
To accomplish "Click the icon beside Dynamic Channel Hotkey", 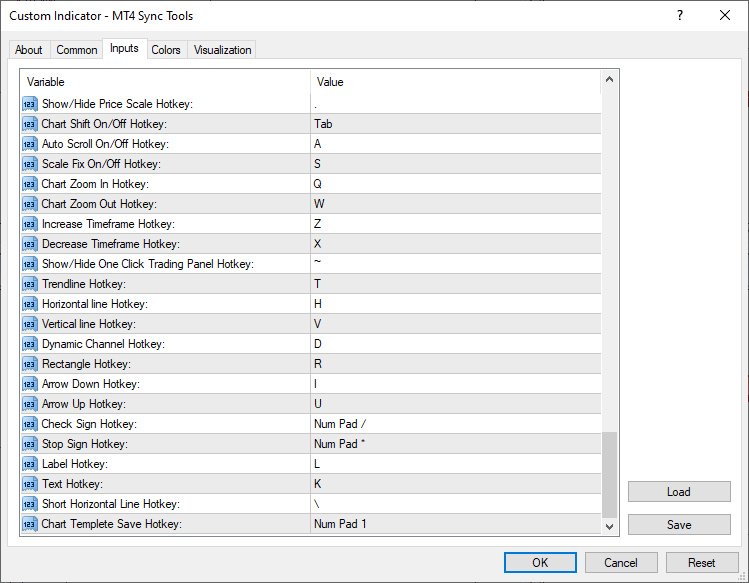I will pyautogui.click(x=30, y=345).
